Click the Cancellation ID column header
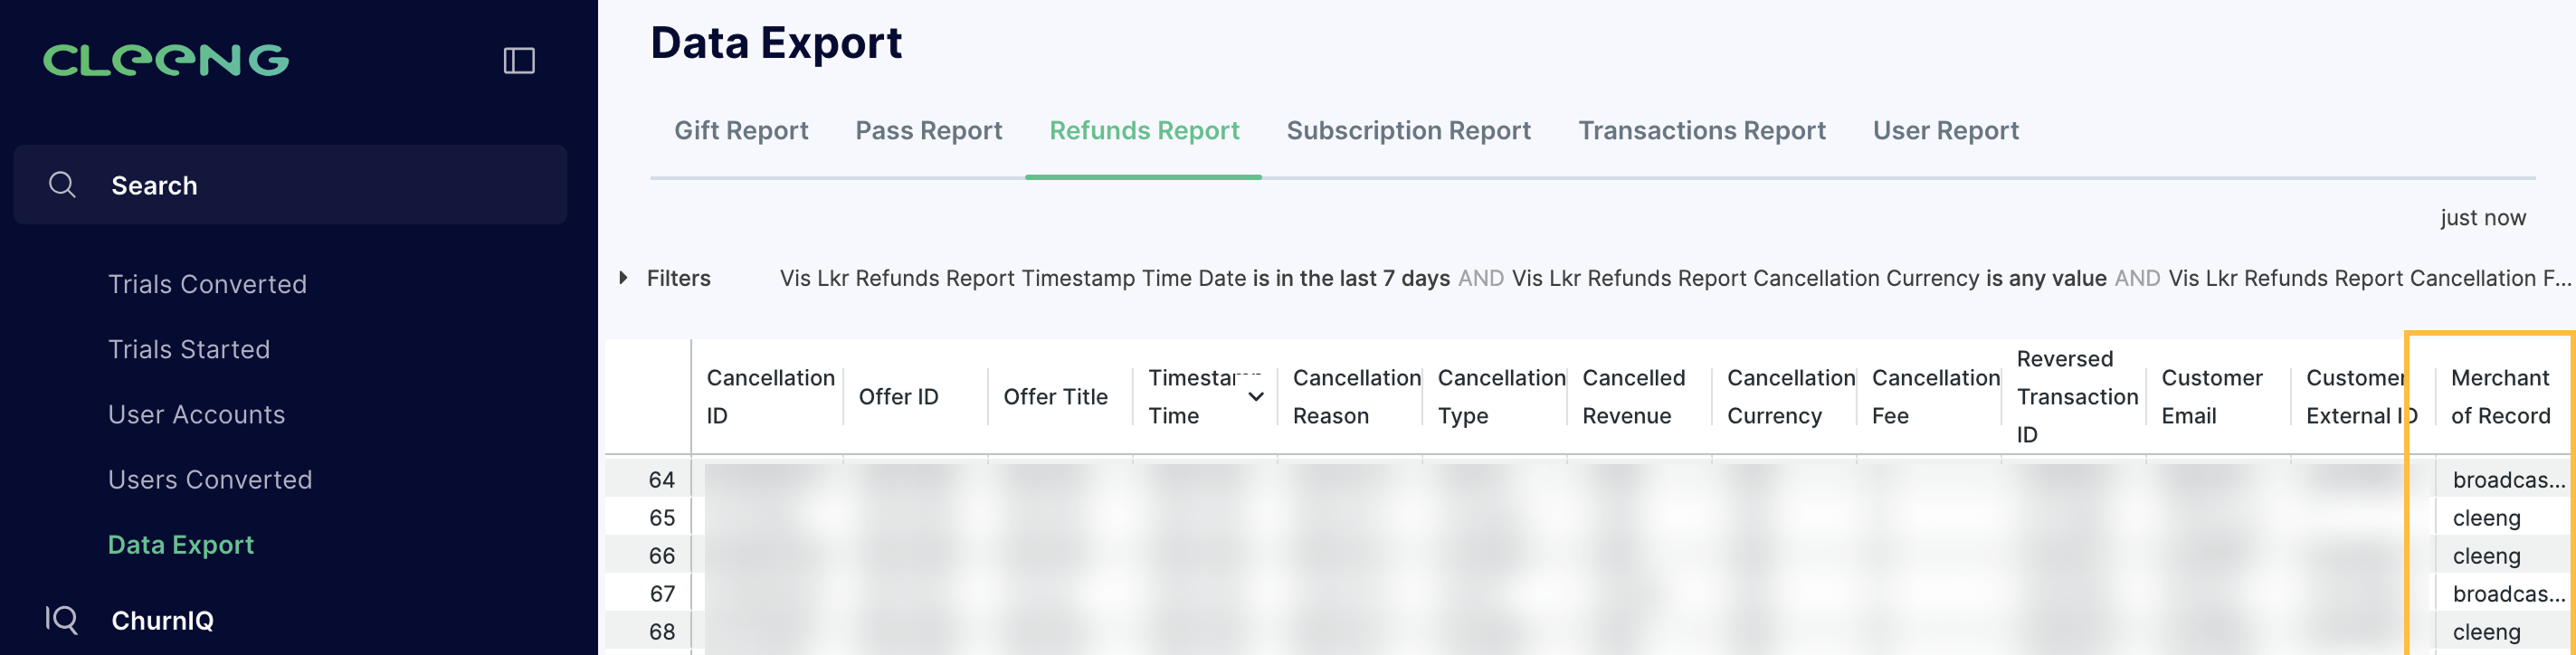The height and width of the screenshot is (655, 2576). coord(770,396)
